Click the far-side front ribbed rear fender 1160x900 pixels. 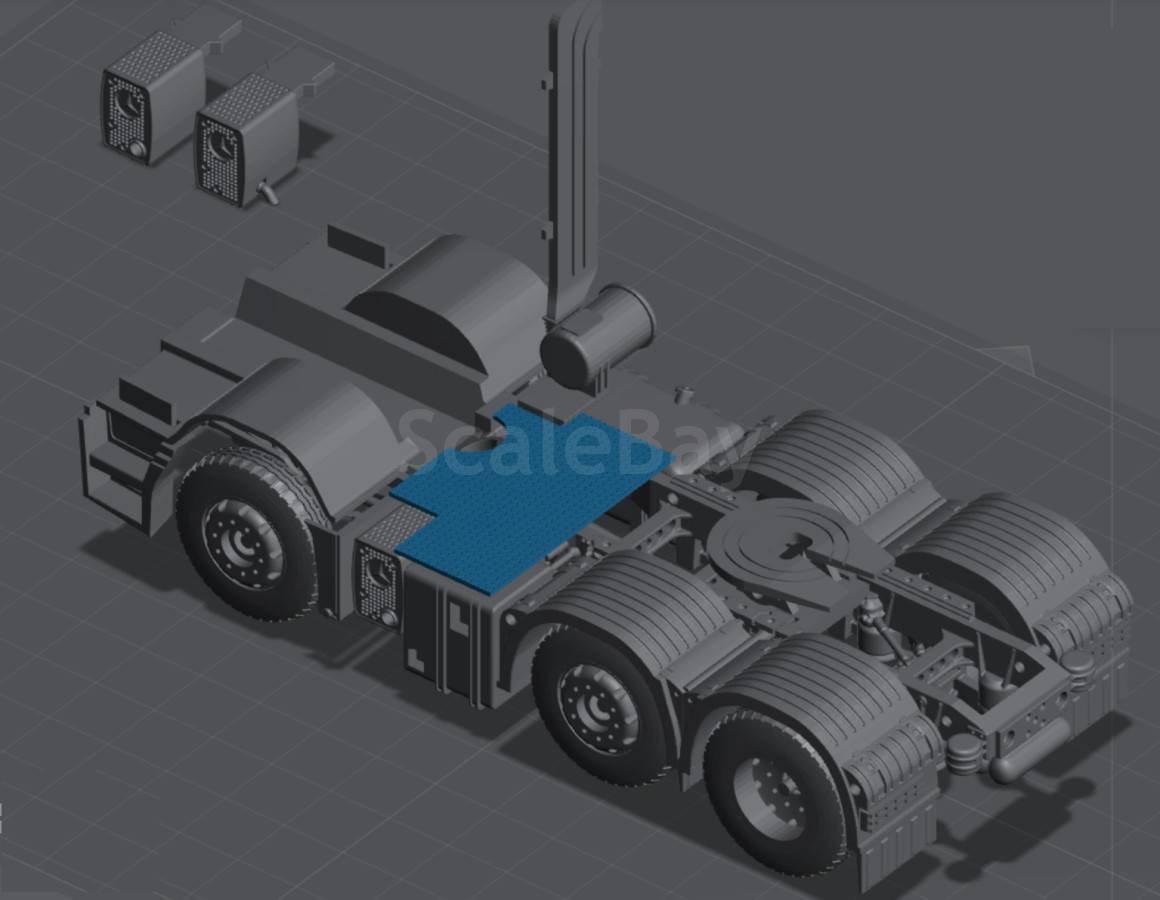pos(836,459)
